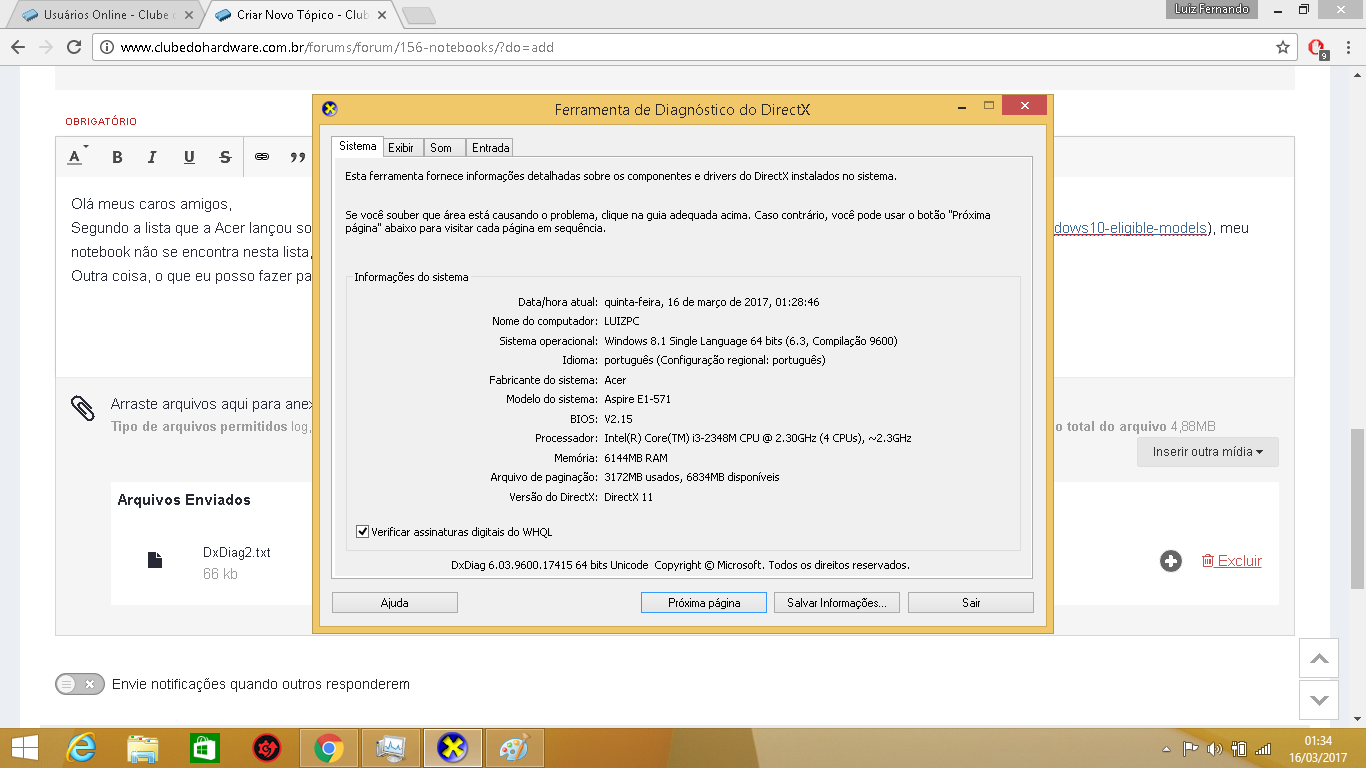Close the 'Criar Novo Tópico' tab

381,15
